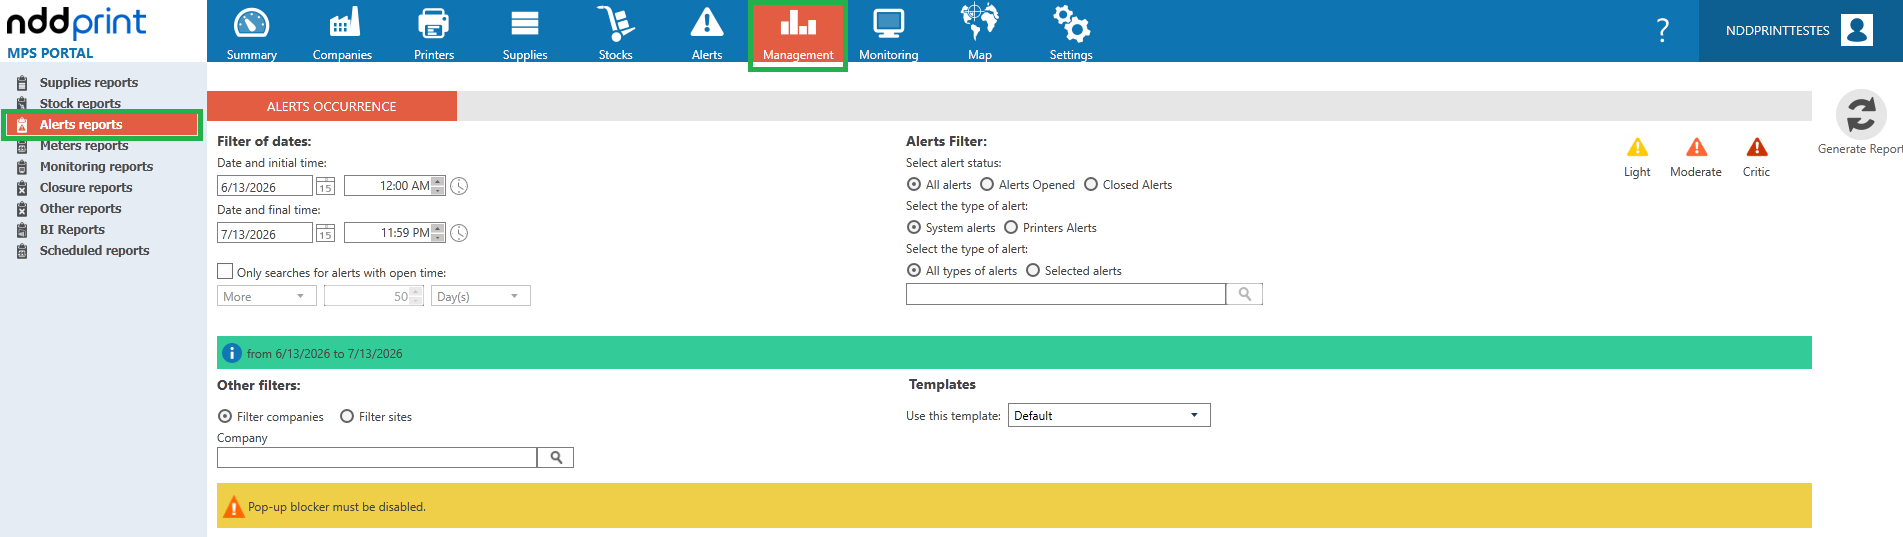This screenshot has width=1903, height=537.
Task: Open the More comparison dropdown
Action: point(266,296)
